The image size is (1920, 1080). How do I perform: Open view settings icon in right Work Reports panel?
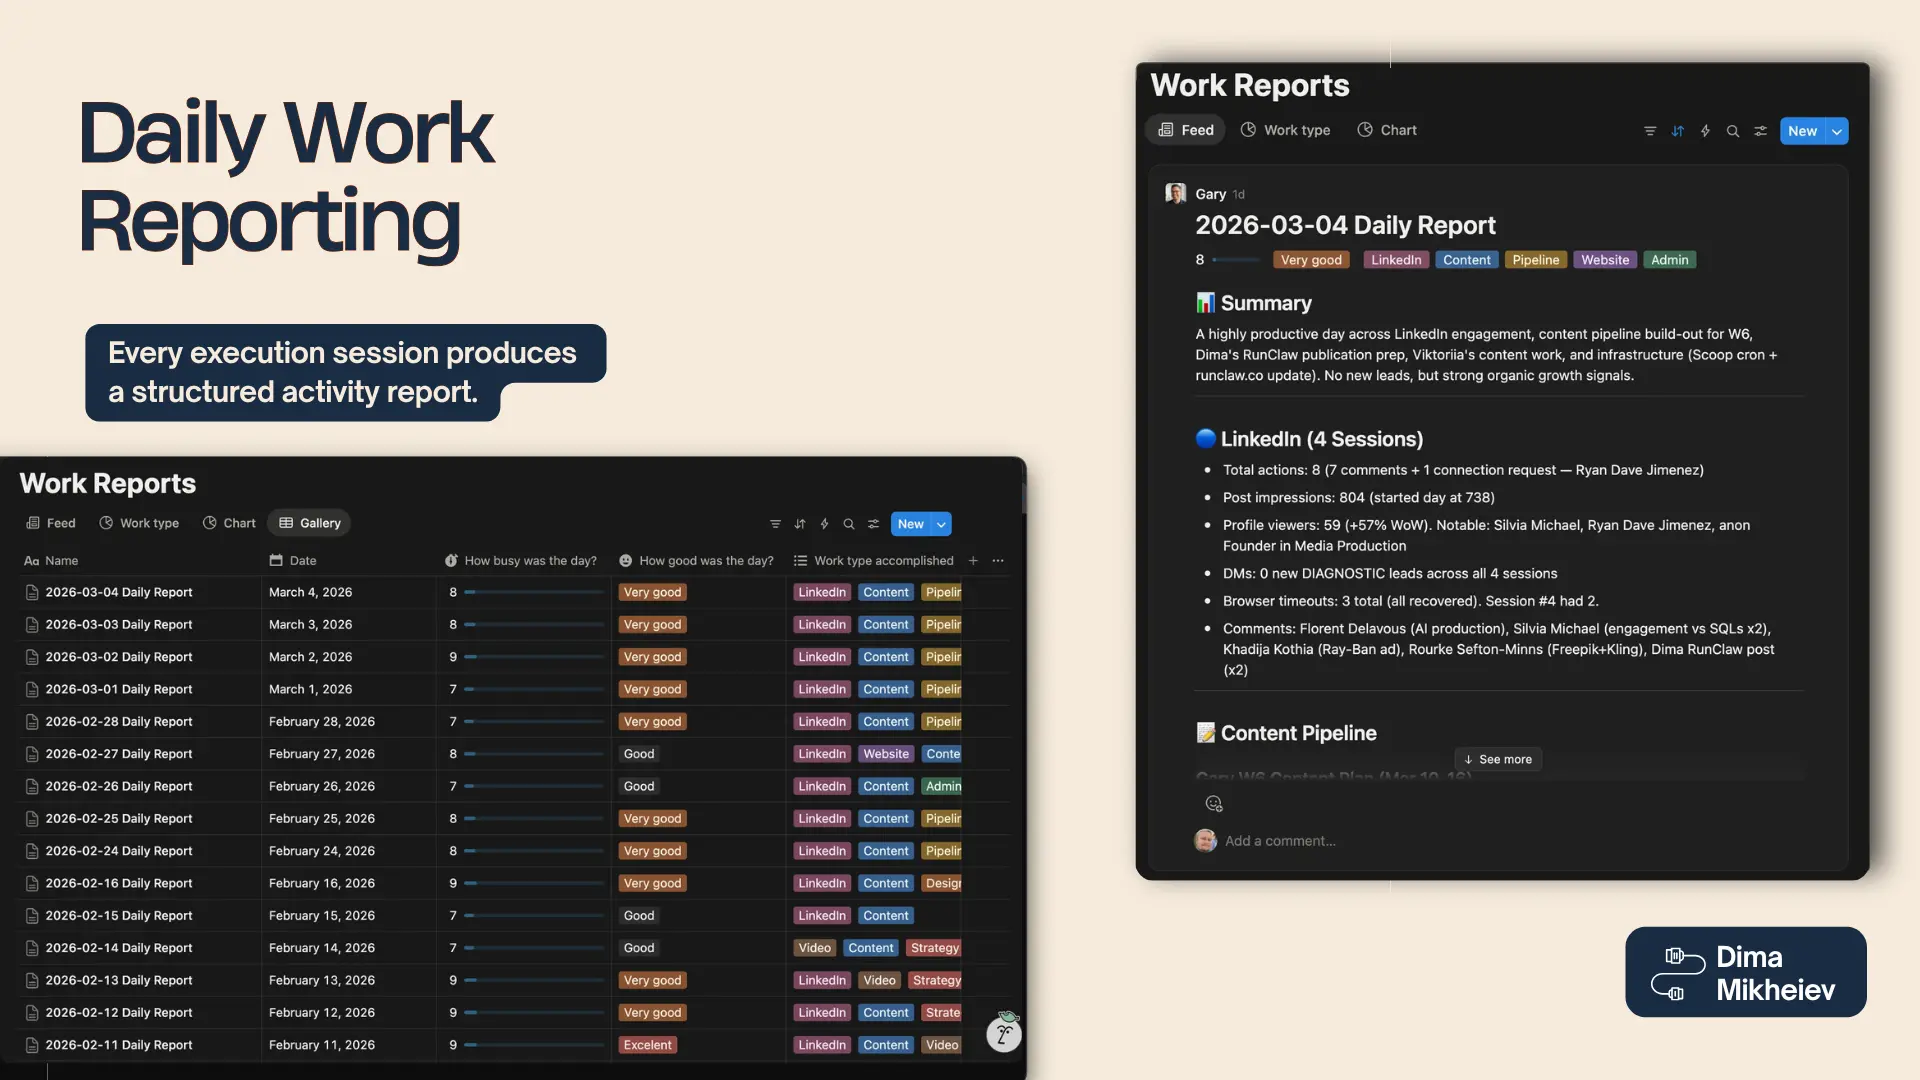1760,131
